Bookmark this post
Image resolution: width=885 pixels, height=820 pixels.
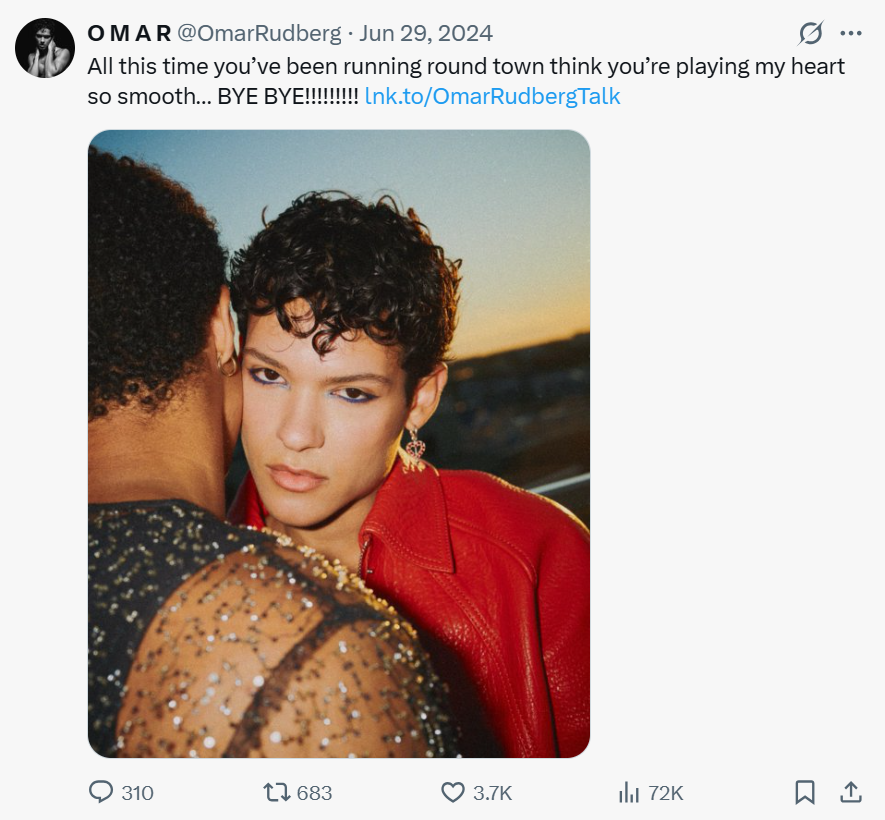click(x=805, y=792)
